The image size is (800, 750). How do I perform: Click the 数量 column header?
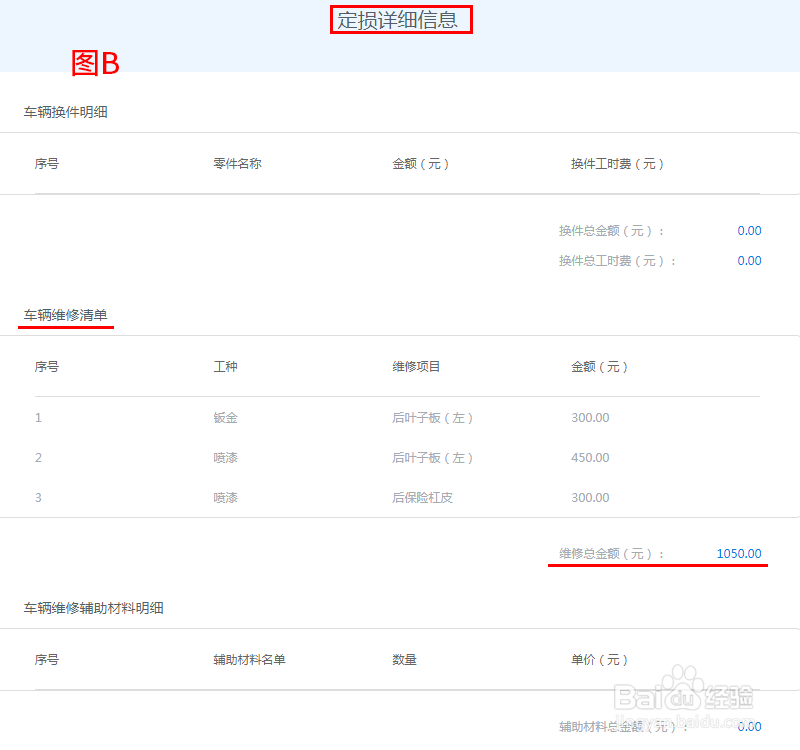point(404,660)
